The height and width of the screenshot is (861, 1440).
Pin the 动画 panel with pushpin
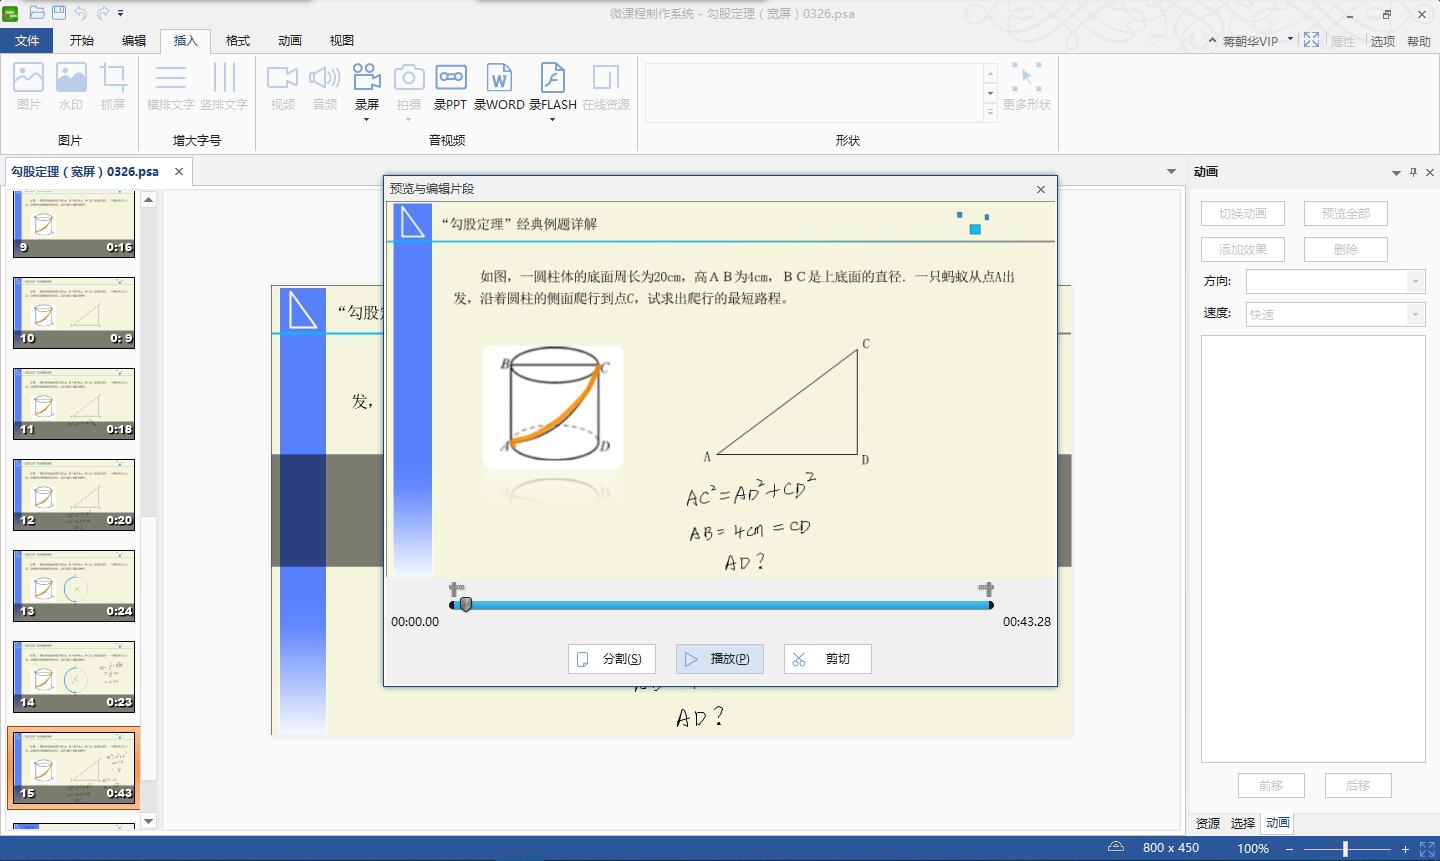1413,172
